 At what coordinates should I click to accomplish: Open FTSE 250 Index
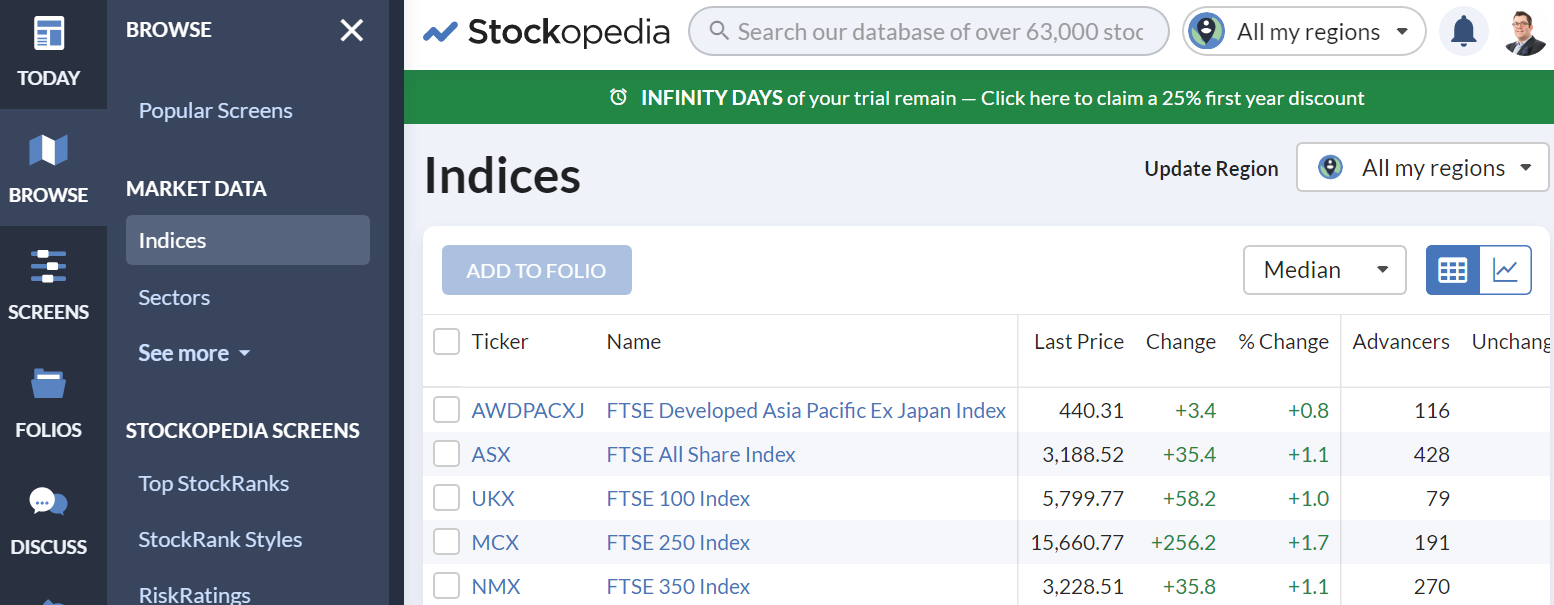coord(678,542)
